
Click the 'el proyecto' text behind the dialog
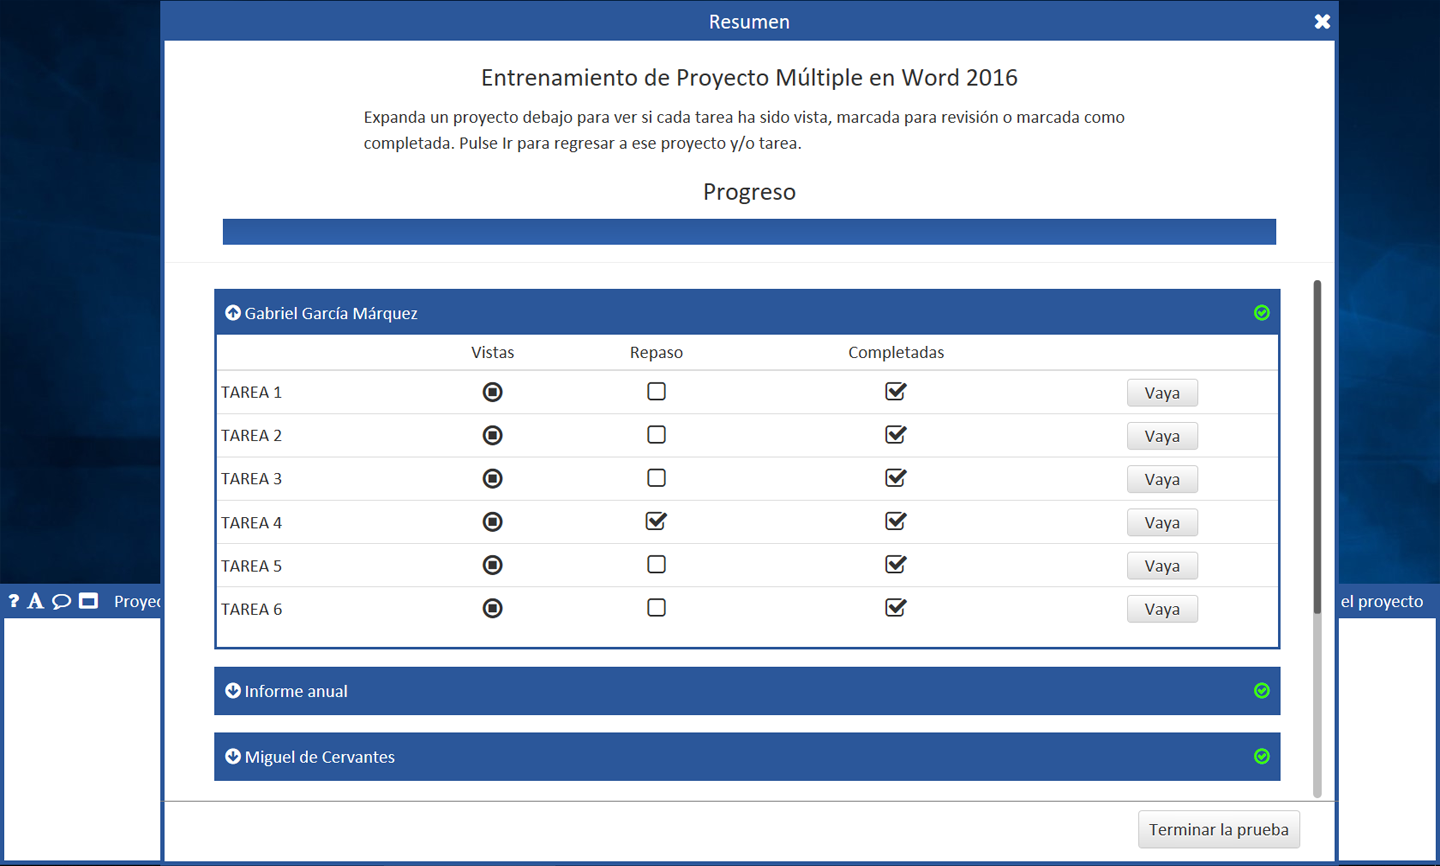tap(1382, 601)
